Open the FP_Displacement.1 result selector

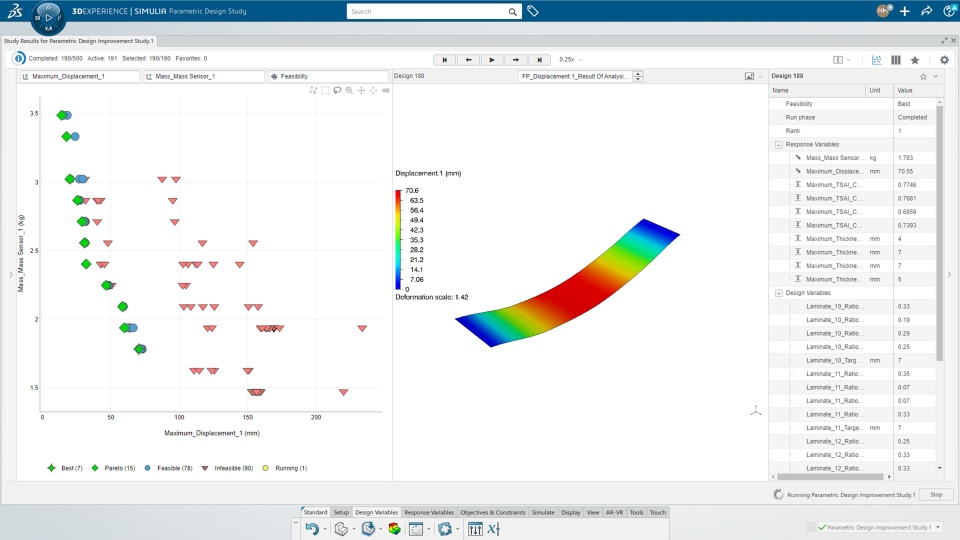point(580,77)
